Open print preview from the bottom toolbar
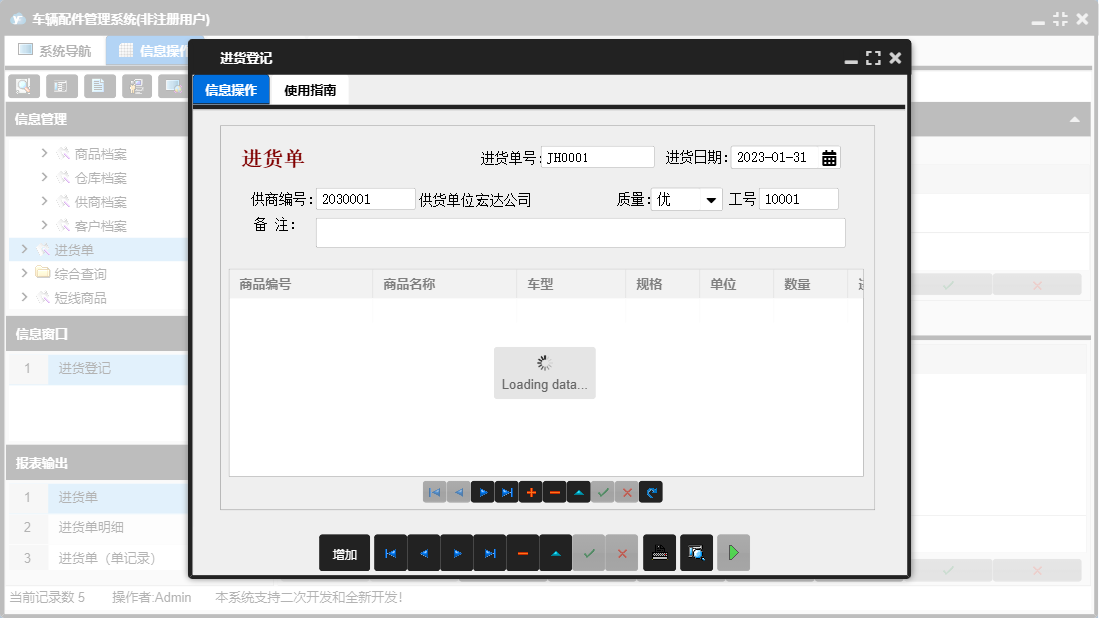This screenshot has height=618, width=1099. (696, 552)
